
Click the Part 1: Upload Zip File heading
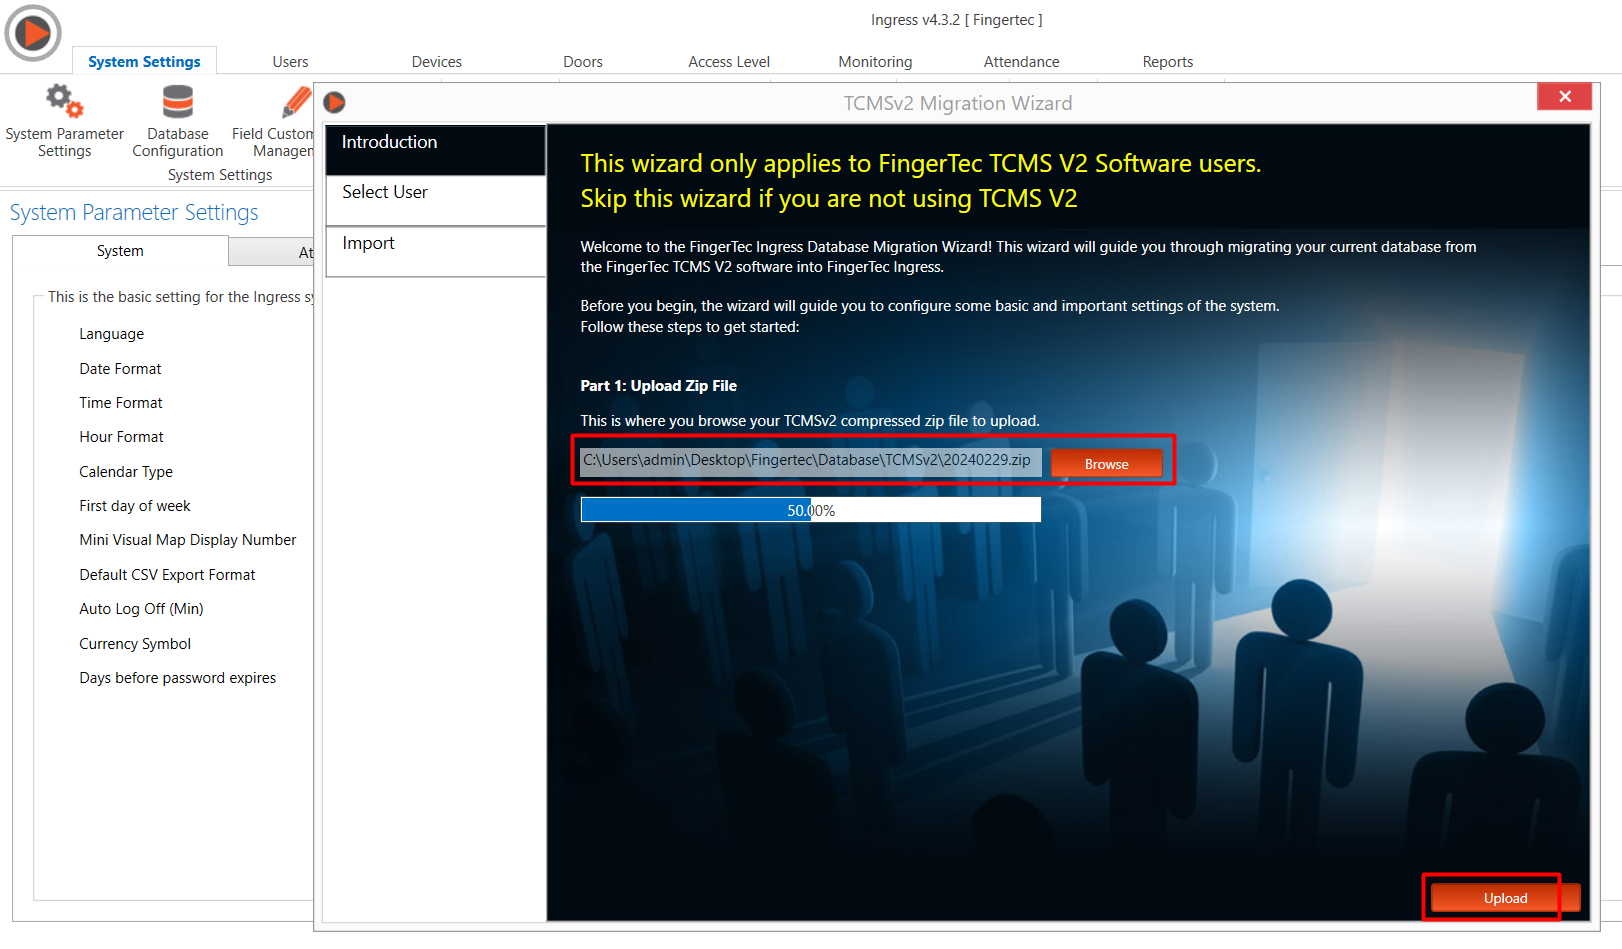pos(658,386)
